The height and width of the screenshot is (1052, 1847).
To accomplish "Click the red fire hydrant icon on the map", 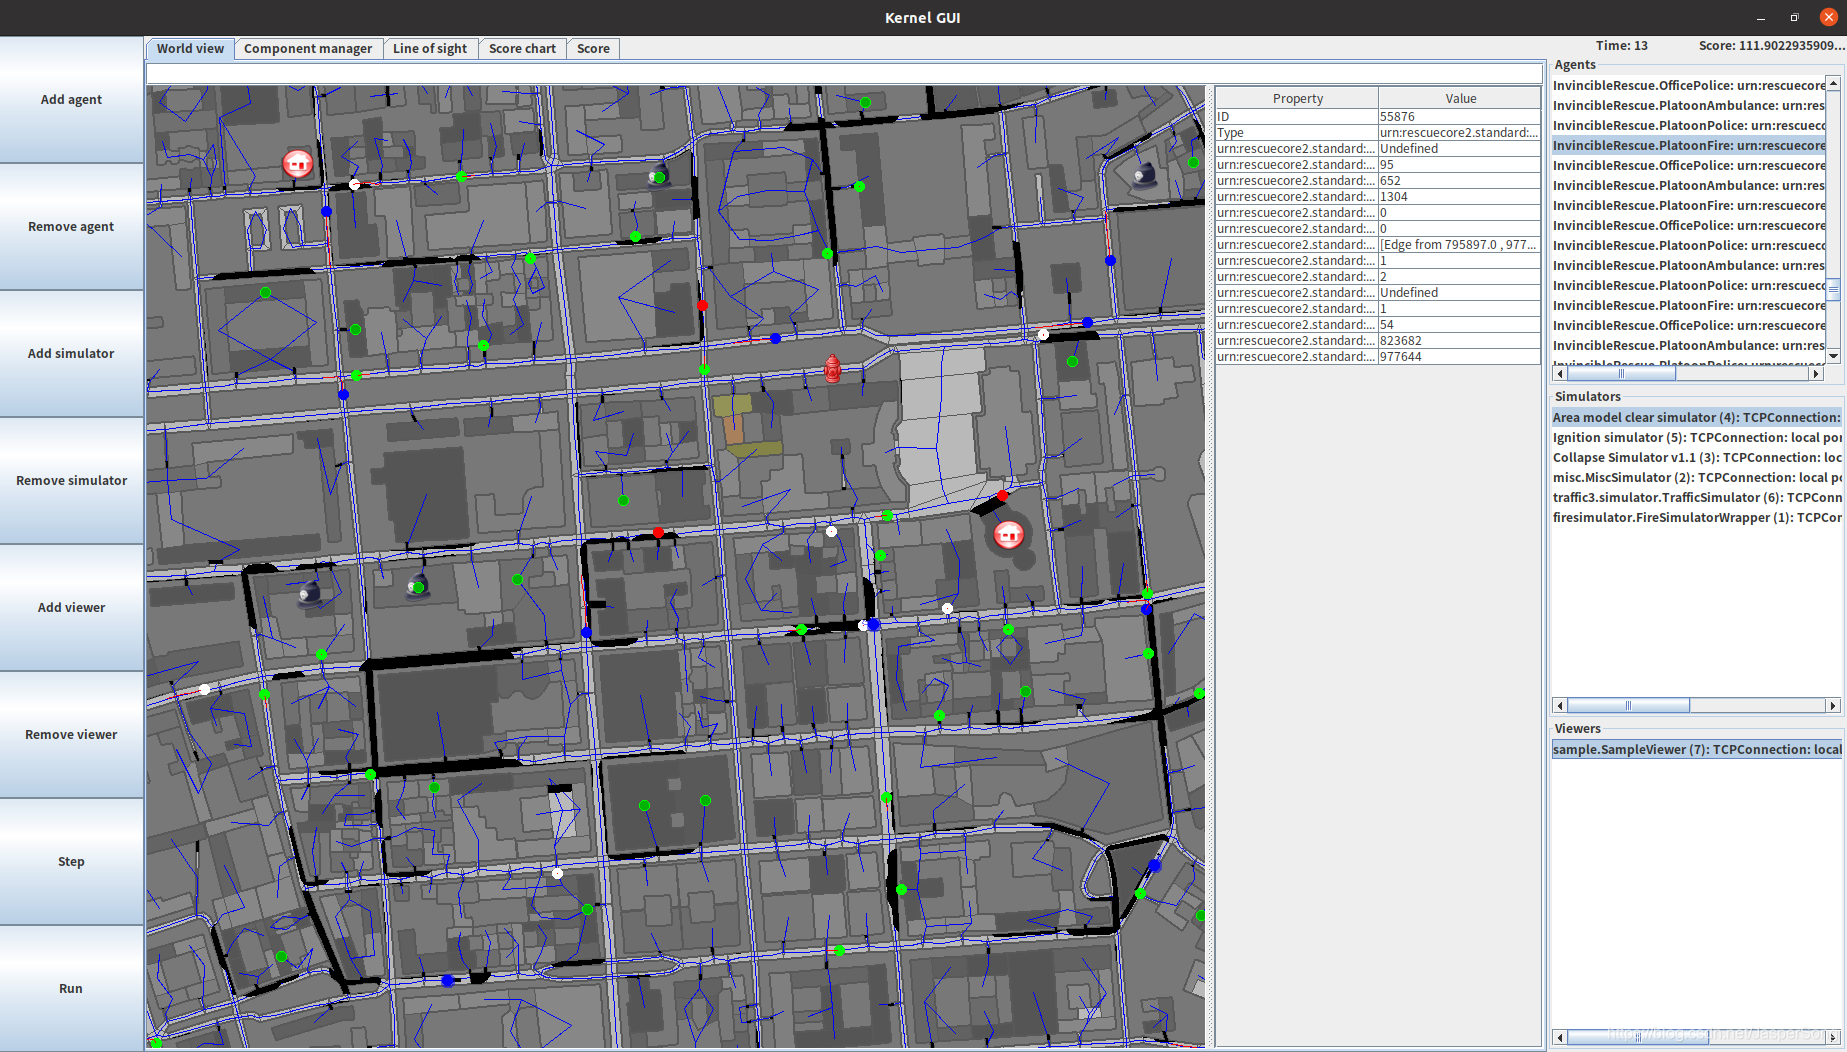I will [x=832, y=369].
